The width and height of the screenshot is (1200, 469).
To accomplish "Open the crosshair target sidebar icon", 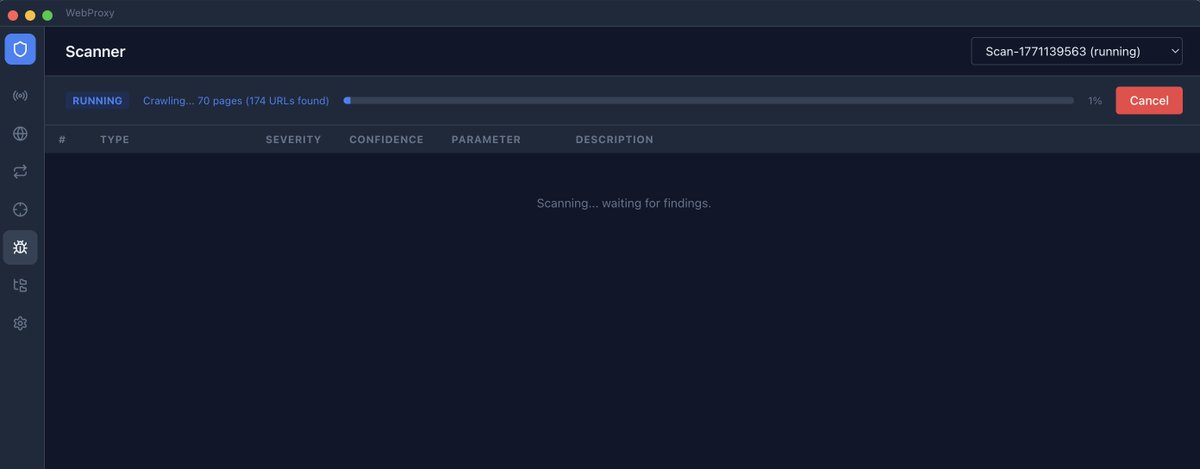I will pos(20,209).
